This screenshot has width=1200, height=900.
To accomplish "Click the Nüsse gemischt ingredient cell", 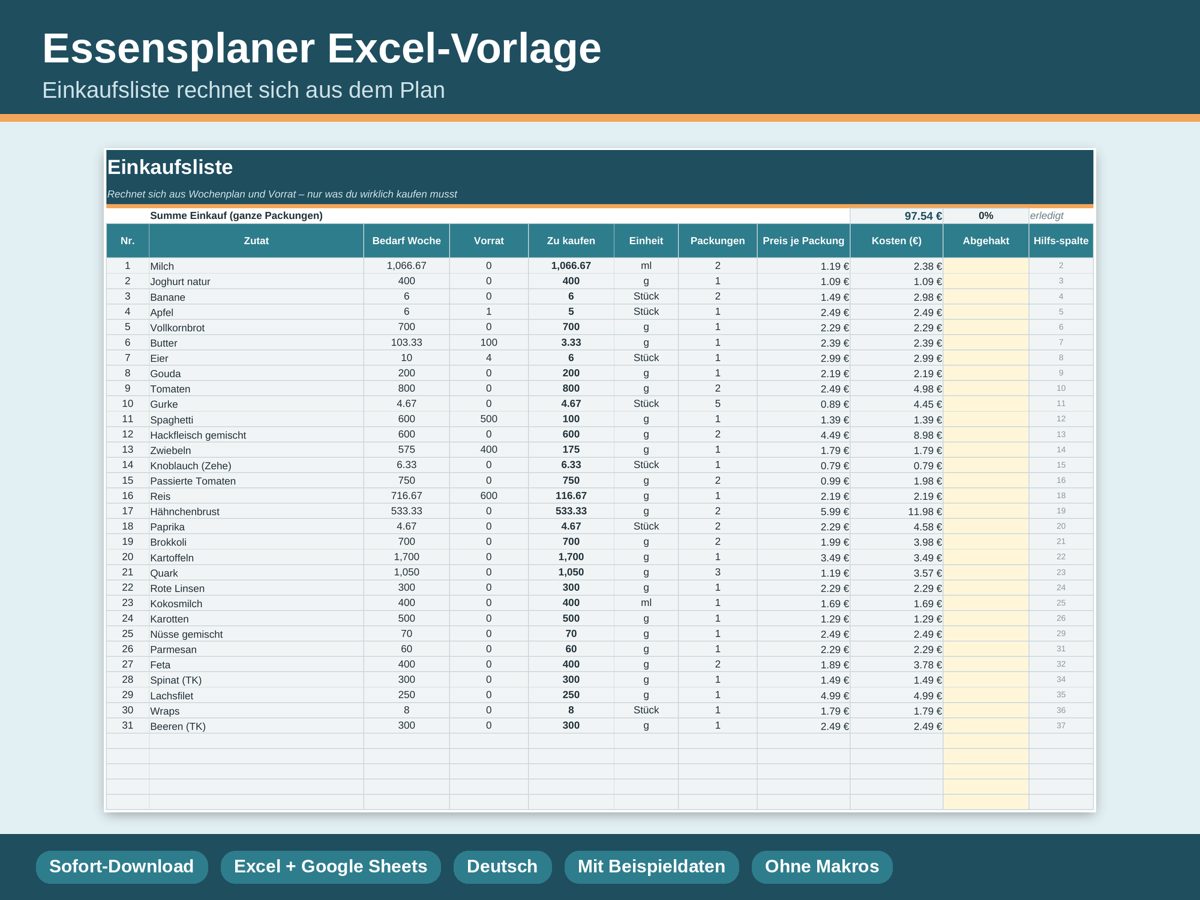I will coord(256,634).
